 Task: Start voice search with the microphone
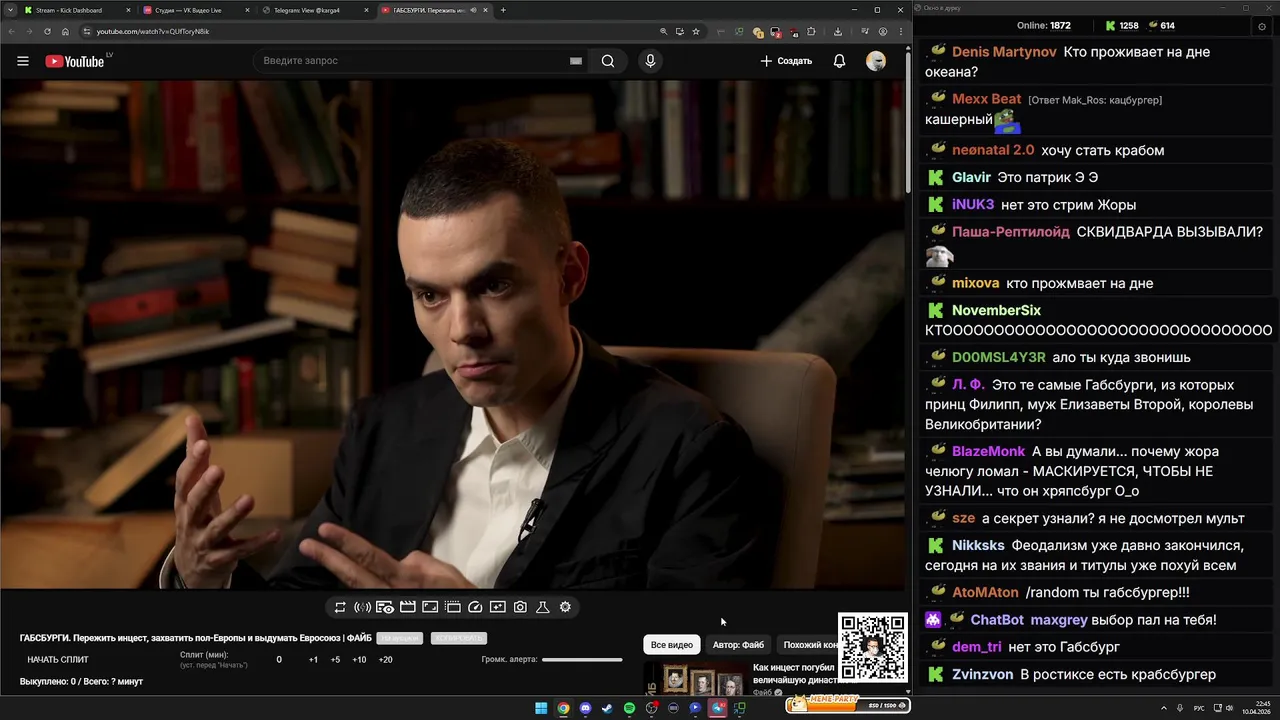coord(650,61)
